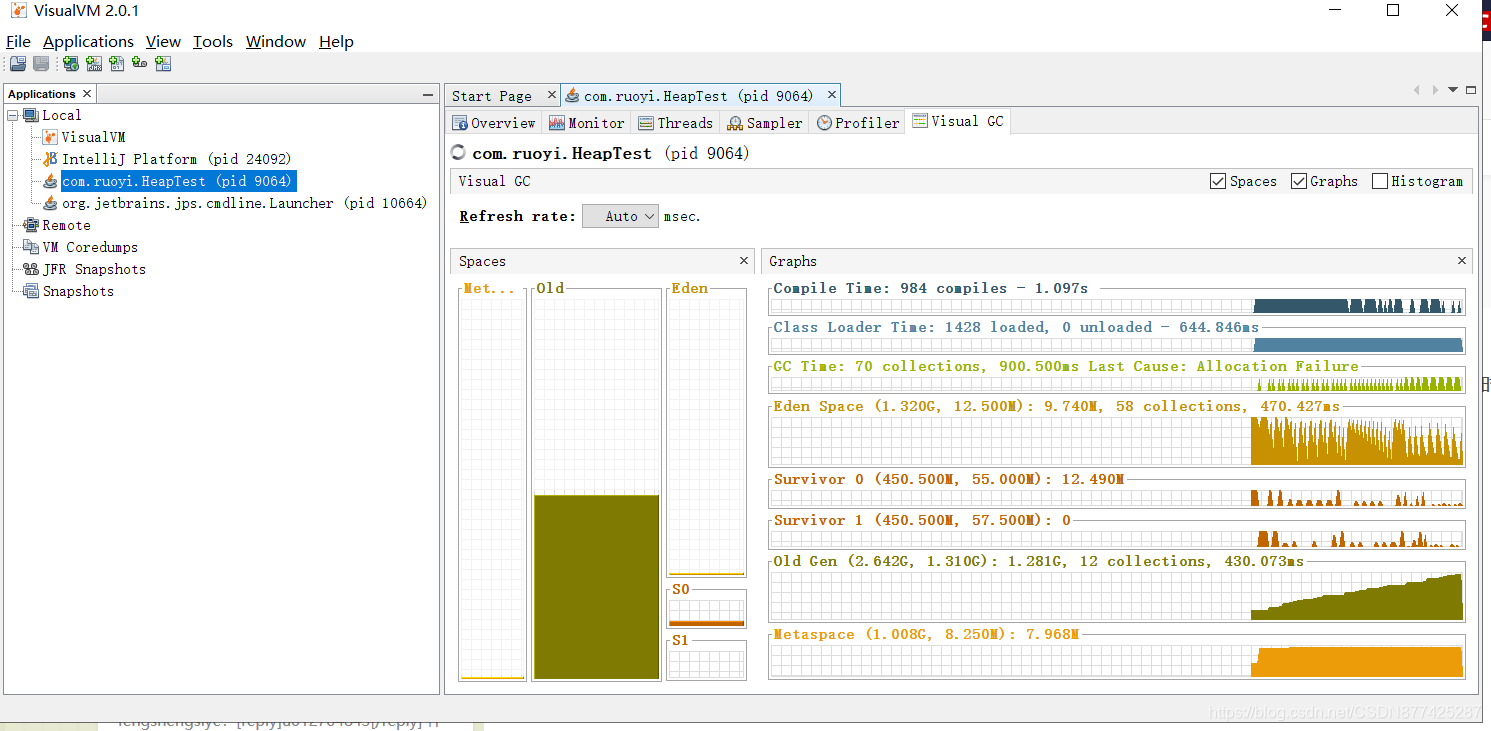Click the Java icon beside org.jetbrains.jps.cmdline.Launcher
This screenshot has width=1491, height=731.
click(x=50, y=203)
